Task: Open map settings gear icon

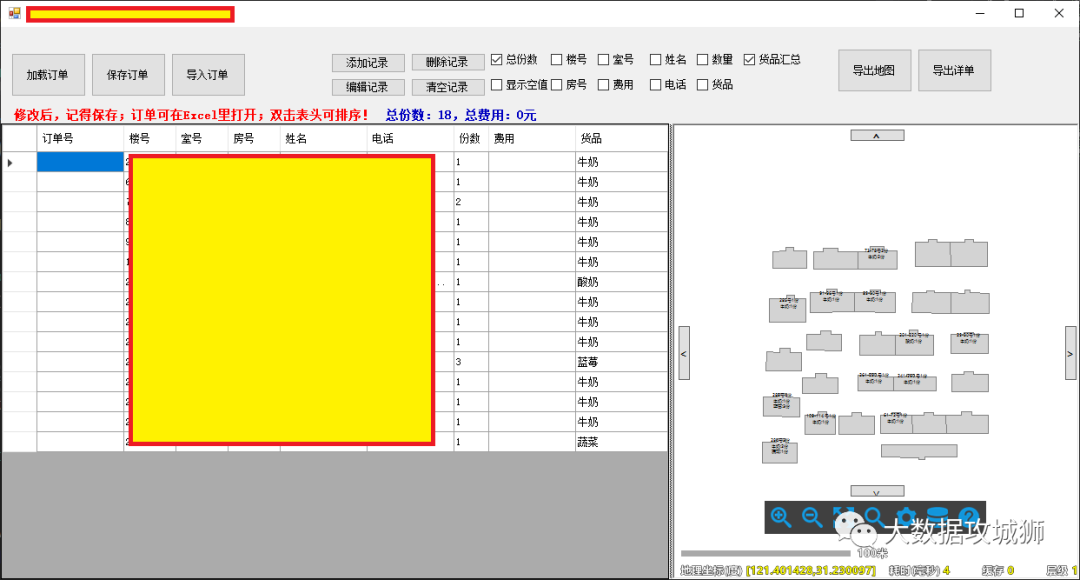Action: pyautogui.click(x=906, y=517)
